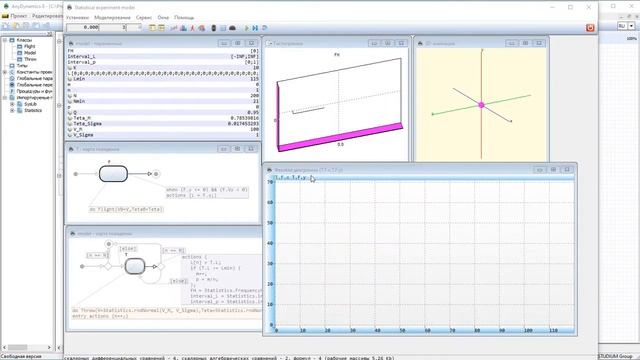
Task: Click the Teta_M parameter row
Action: click(163, 118)
